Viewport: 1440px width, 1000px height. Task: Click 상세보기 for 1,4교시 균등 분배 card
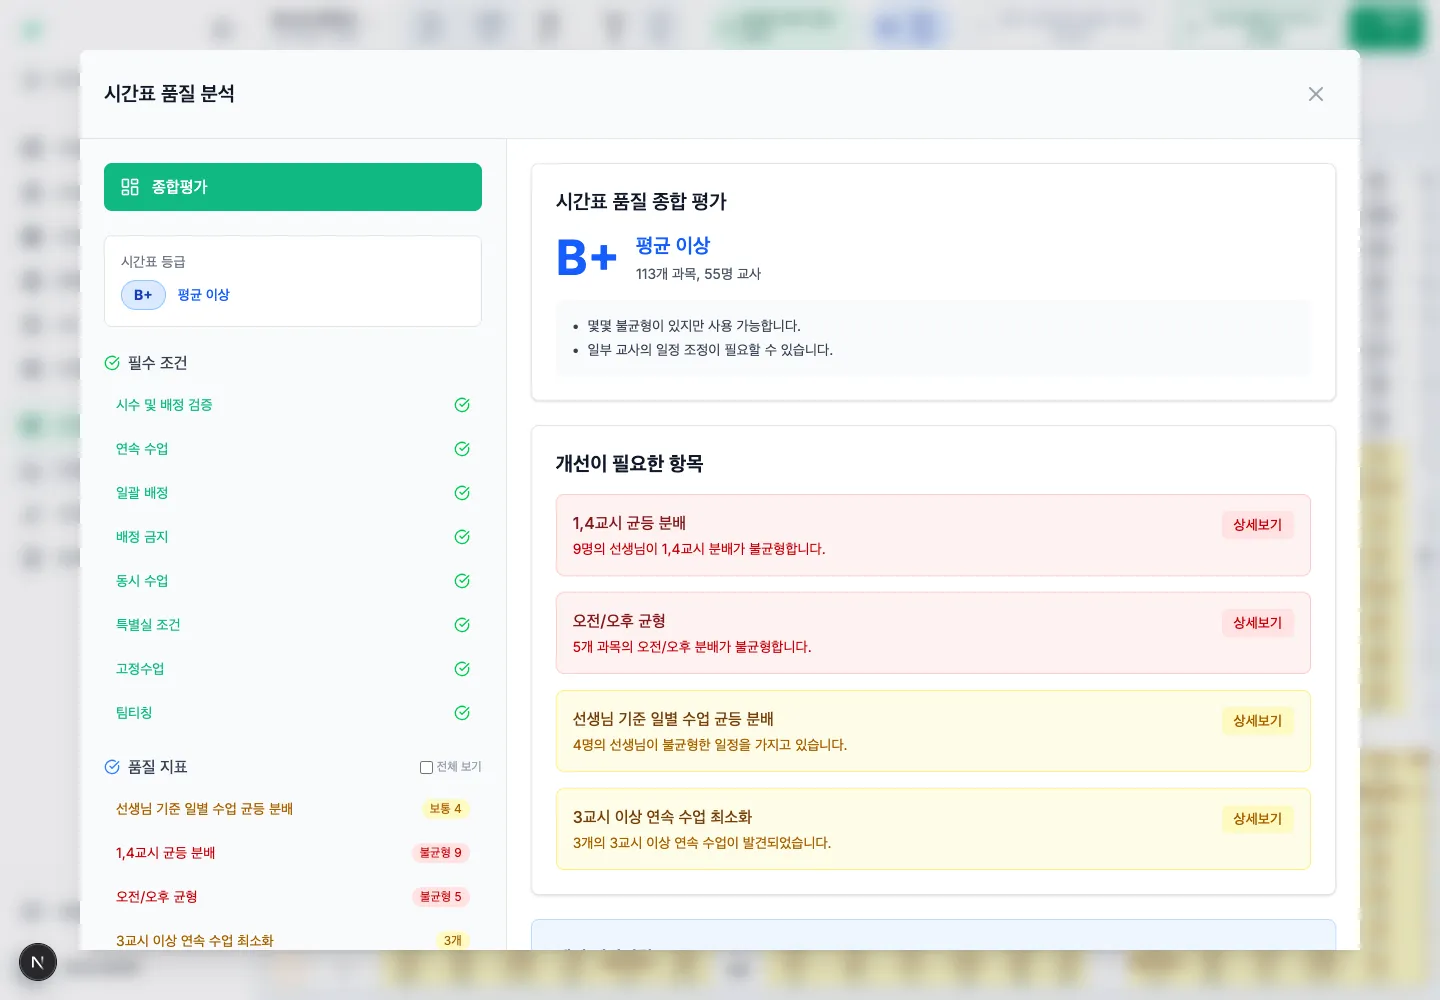[1257, 525]
